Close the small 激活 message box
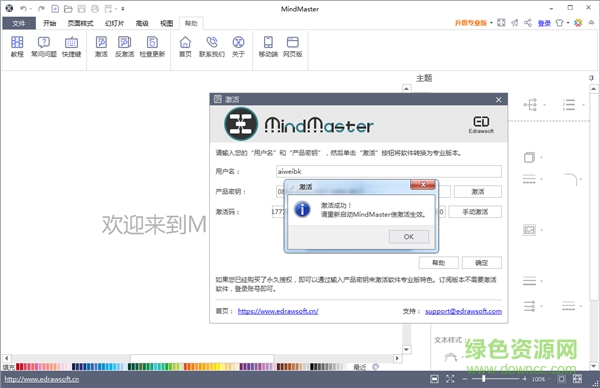 coord(423,185)
